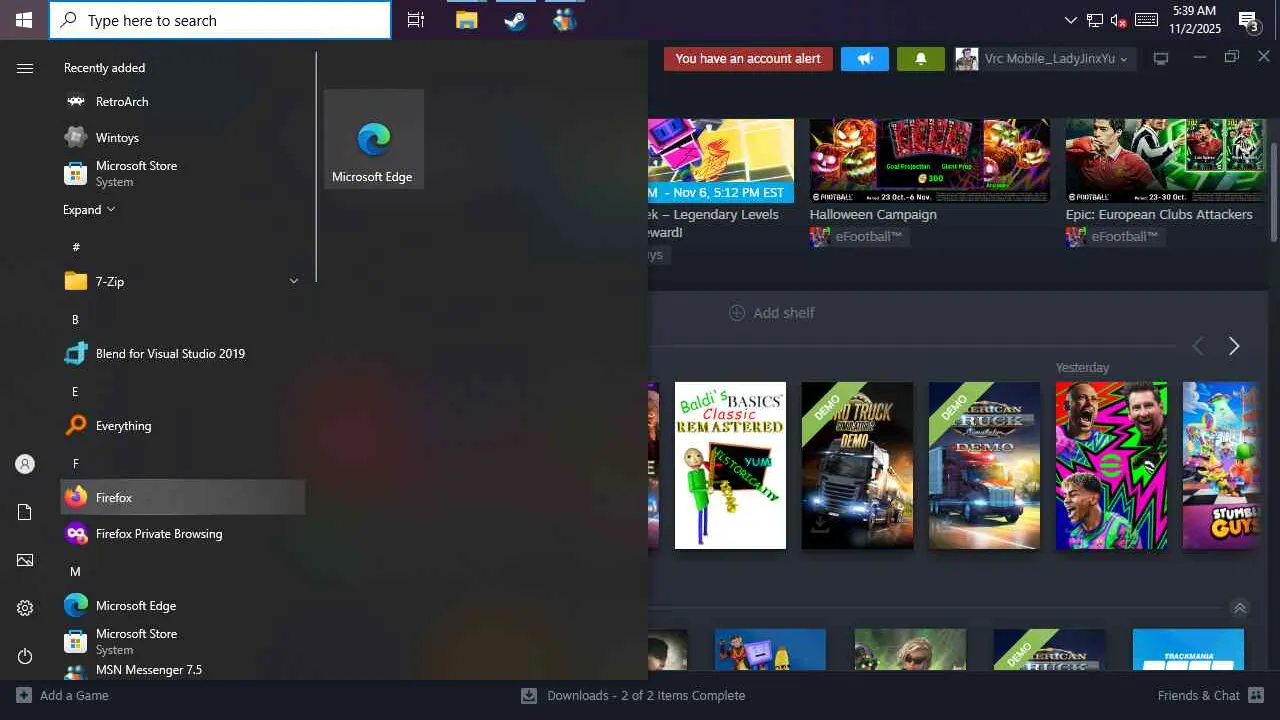Click the taskbar search box

coord(220,20)
